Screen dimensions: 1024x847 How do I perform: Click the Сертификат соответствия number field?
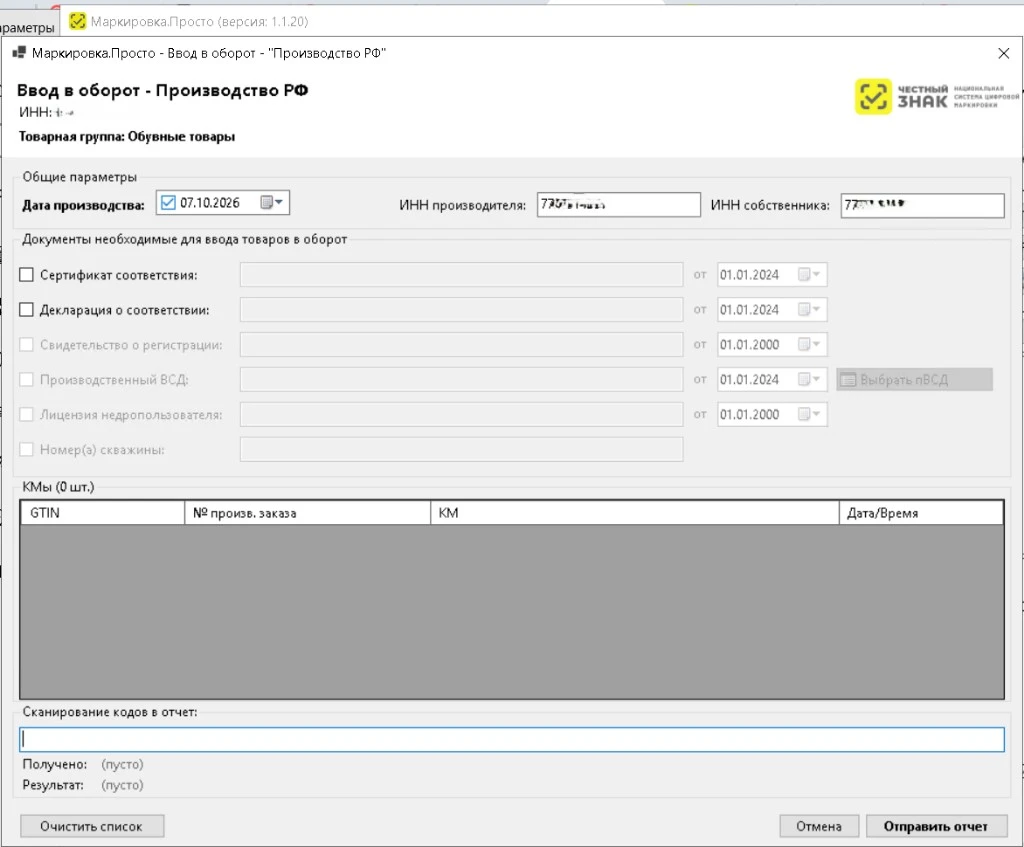click(462, 275)
